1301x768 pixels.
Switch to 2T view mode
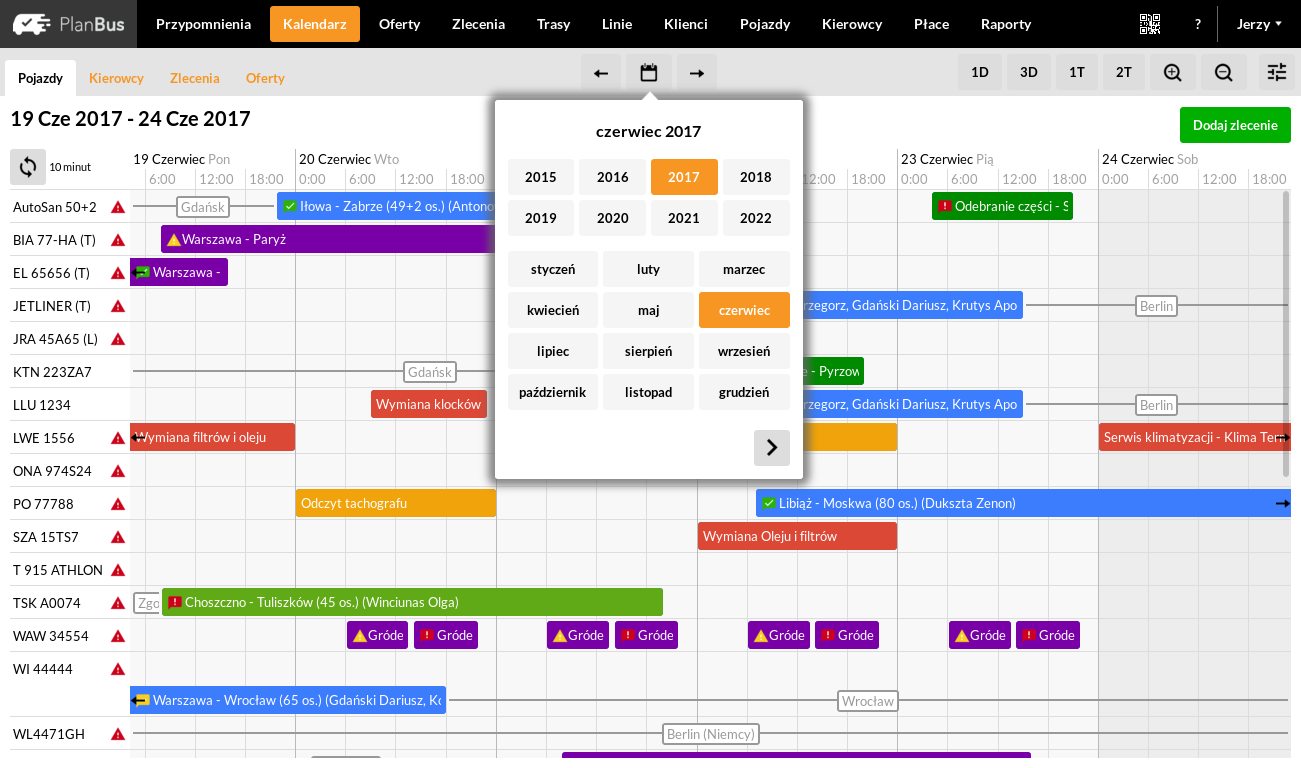[x=1124, y=71]
